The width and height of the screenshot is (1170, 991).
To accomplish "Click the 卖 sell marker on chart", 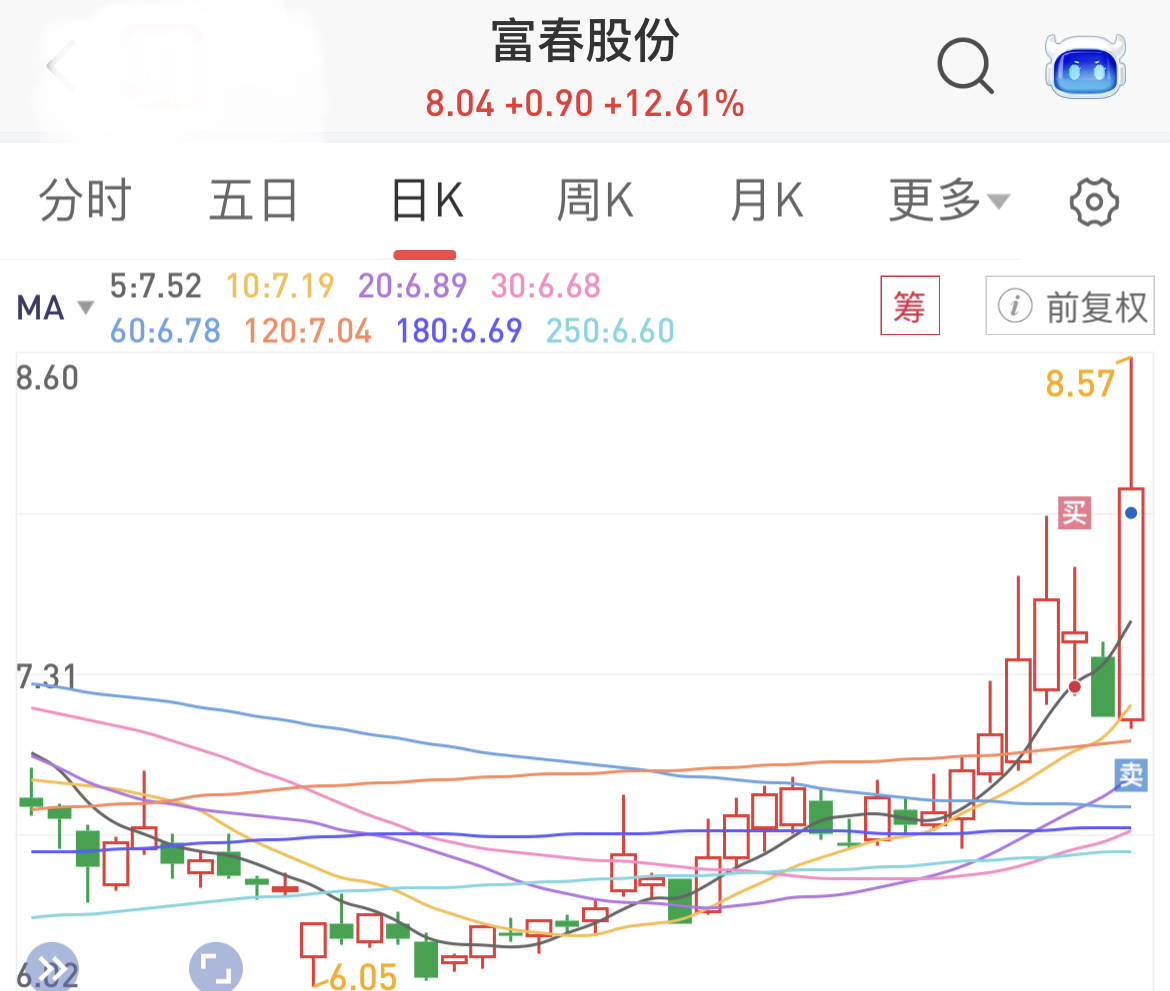I will 1131,774.
